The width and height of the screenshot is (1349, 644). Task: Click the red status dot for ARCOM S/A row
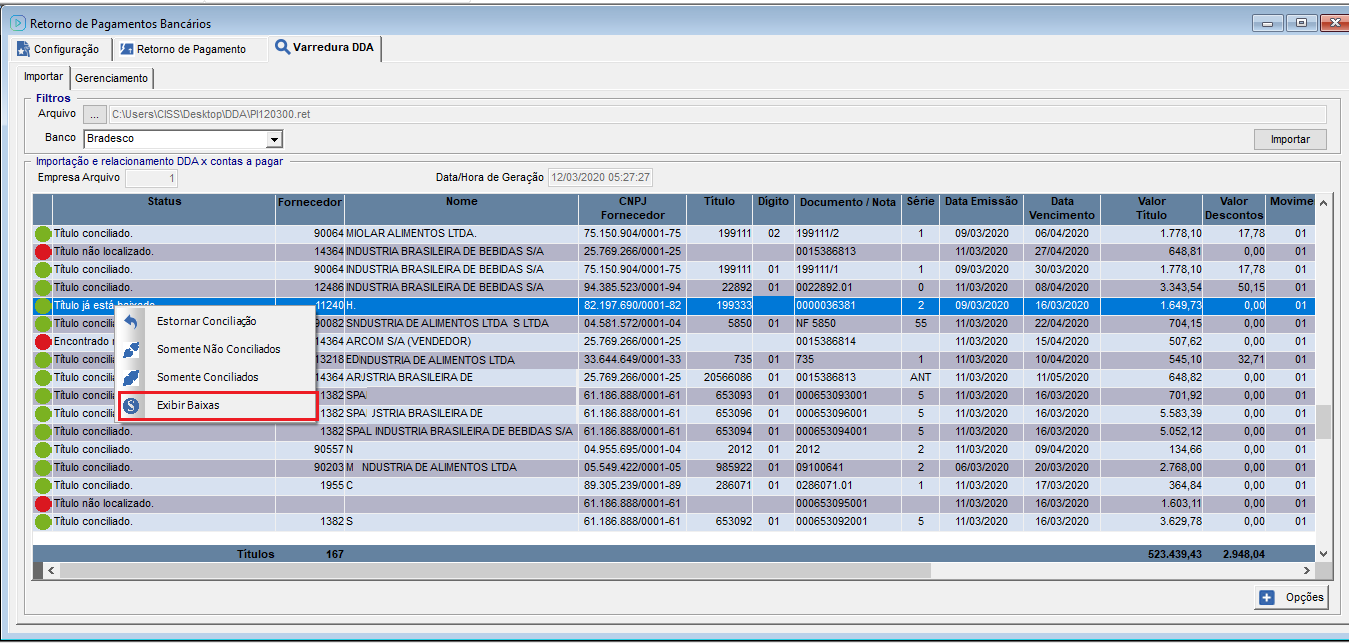click(x=43, y=341)
